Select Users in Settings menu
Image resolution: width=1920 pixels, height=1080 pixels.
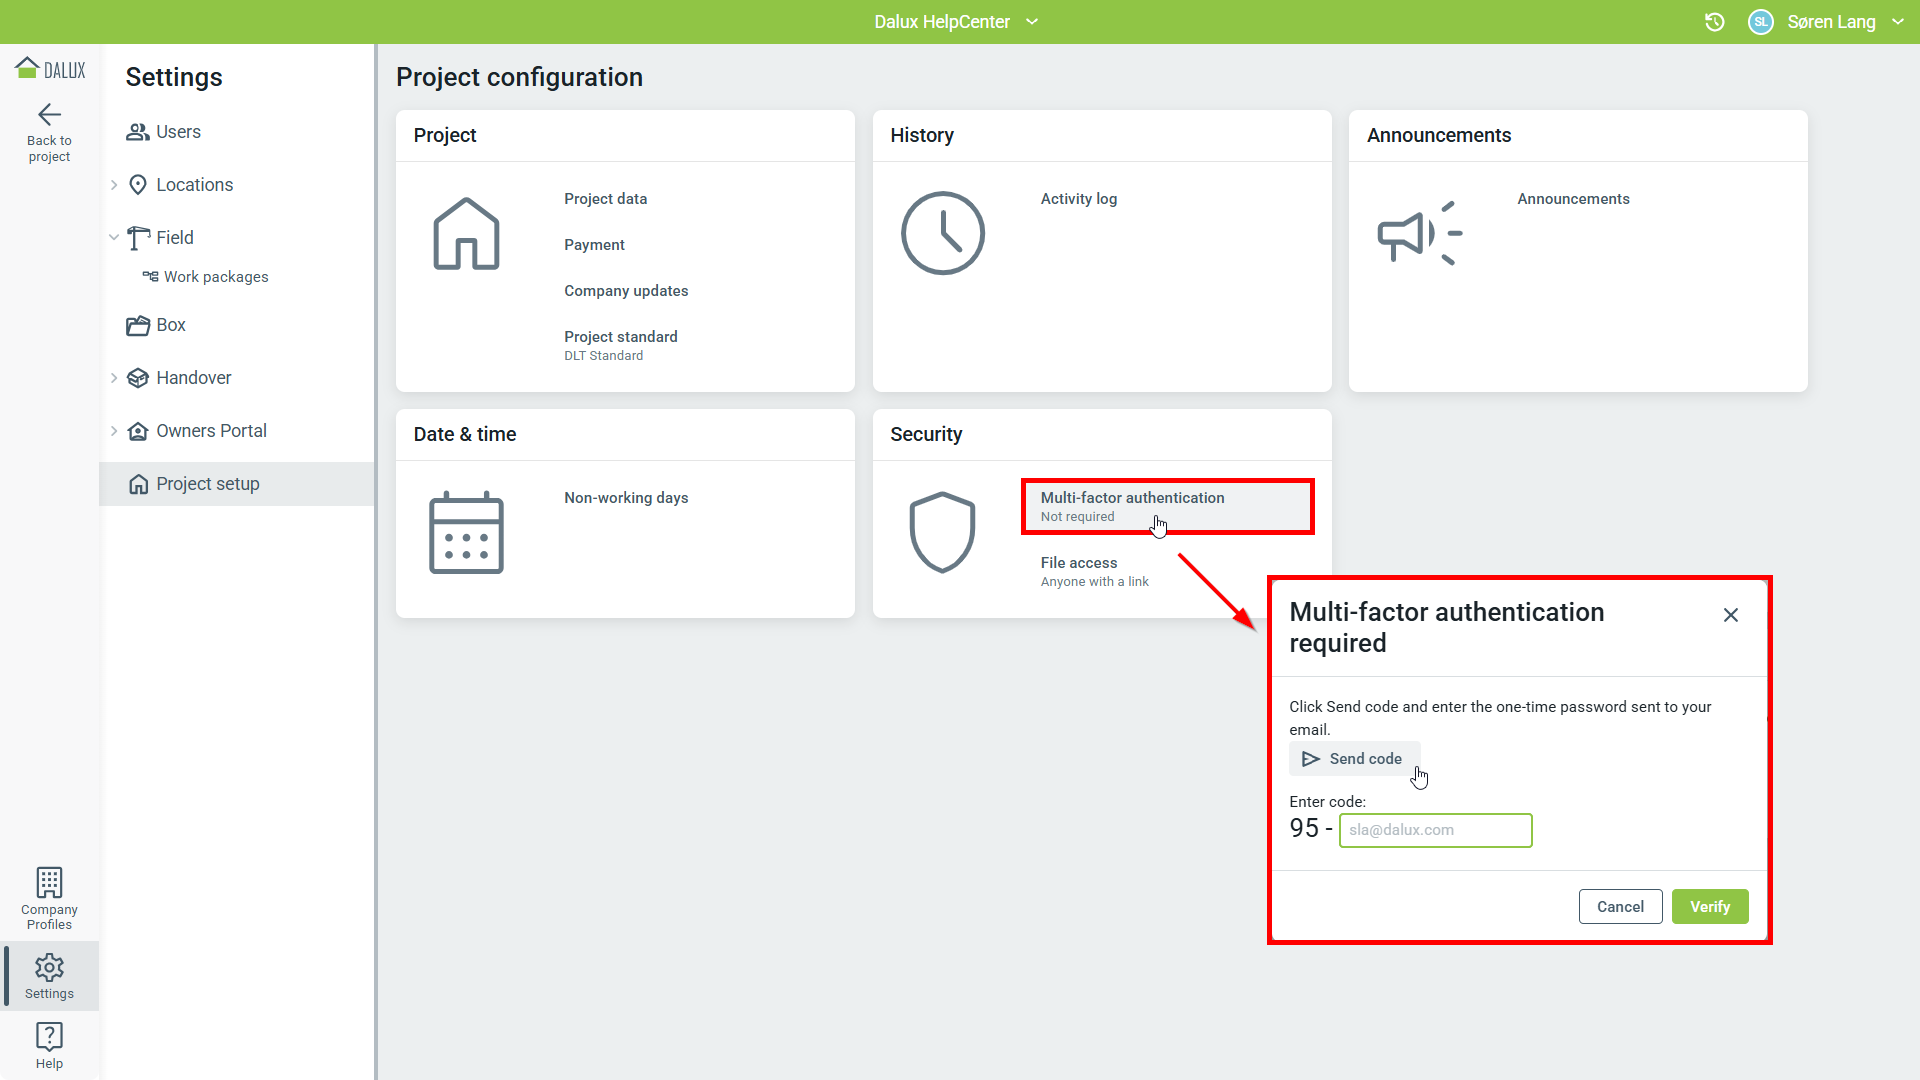178,132
